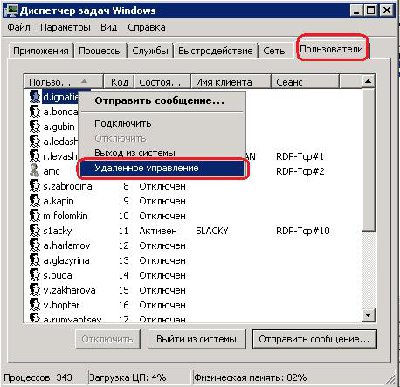Open the Вид menu
This screenshot has height=387, width=400.
(x=109, y=27)
